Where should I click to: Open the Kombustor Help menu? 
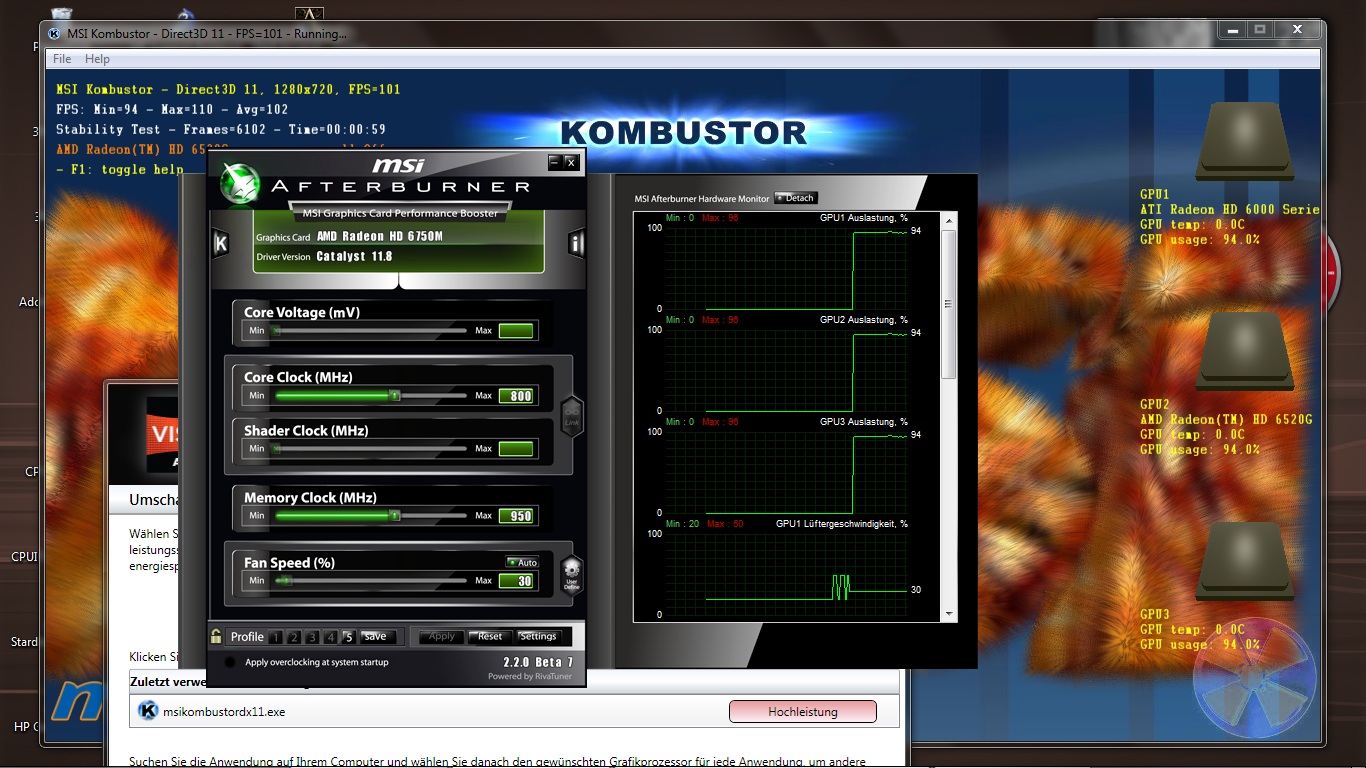point(97,59)
